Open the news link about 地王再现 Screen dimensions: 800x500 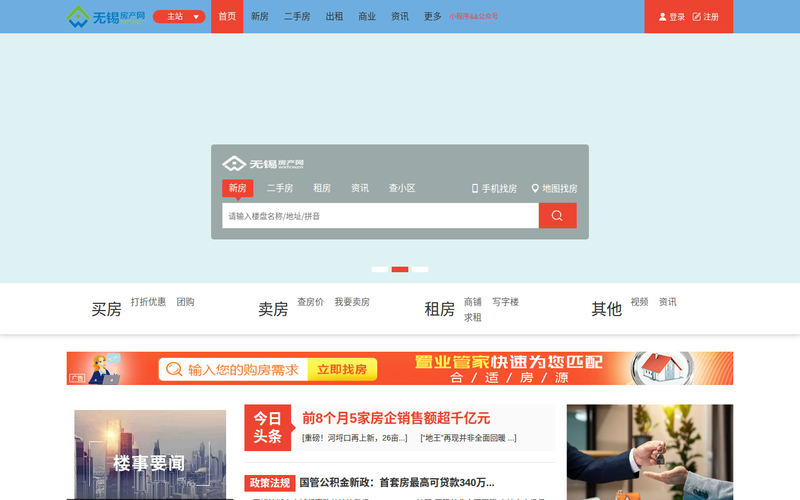[468, 438]
